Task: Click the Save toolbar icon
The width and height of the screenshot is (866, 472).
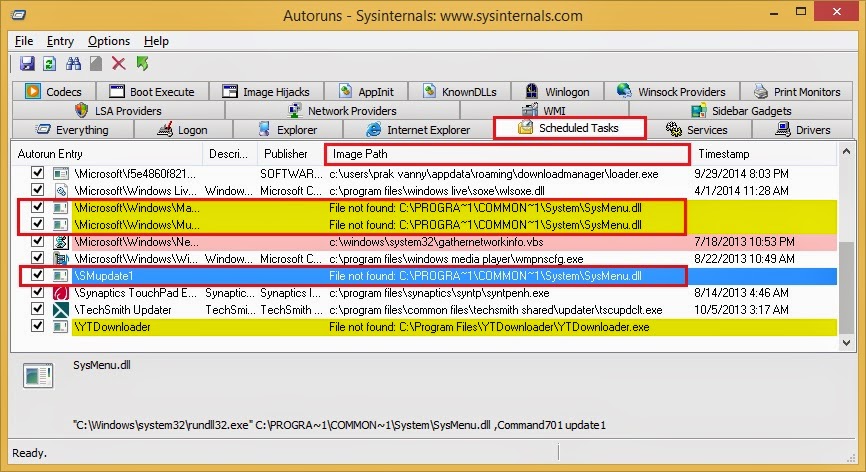Action: pos(27,63)
